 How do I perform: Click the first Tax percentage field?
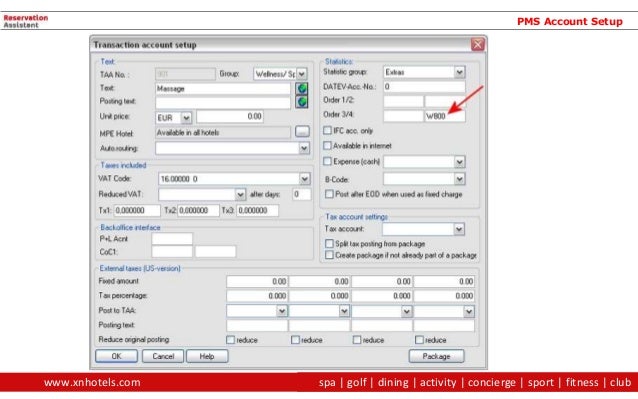[257, 296]
